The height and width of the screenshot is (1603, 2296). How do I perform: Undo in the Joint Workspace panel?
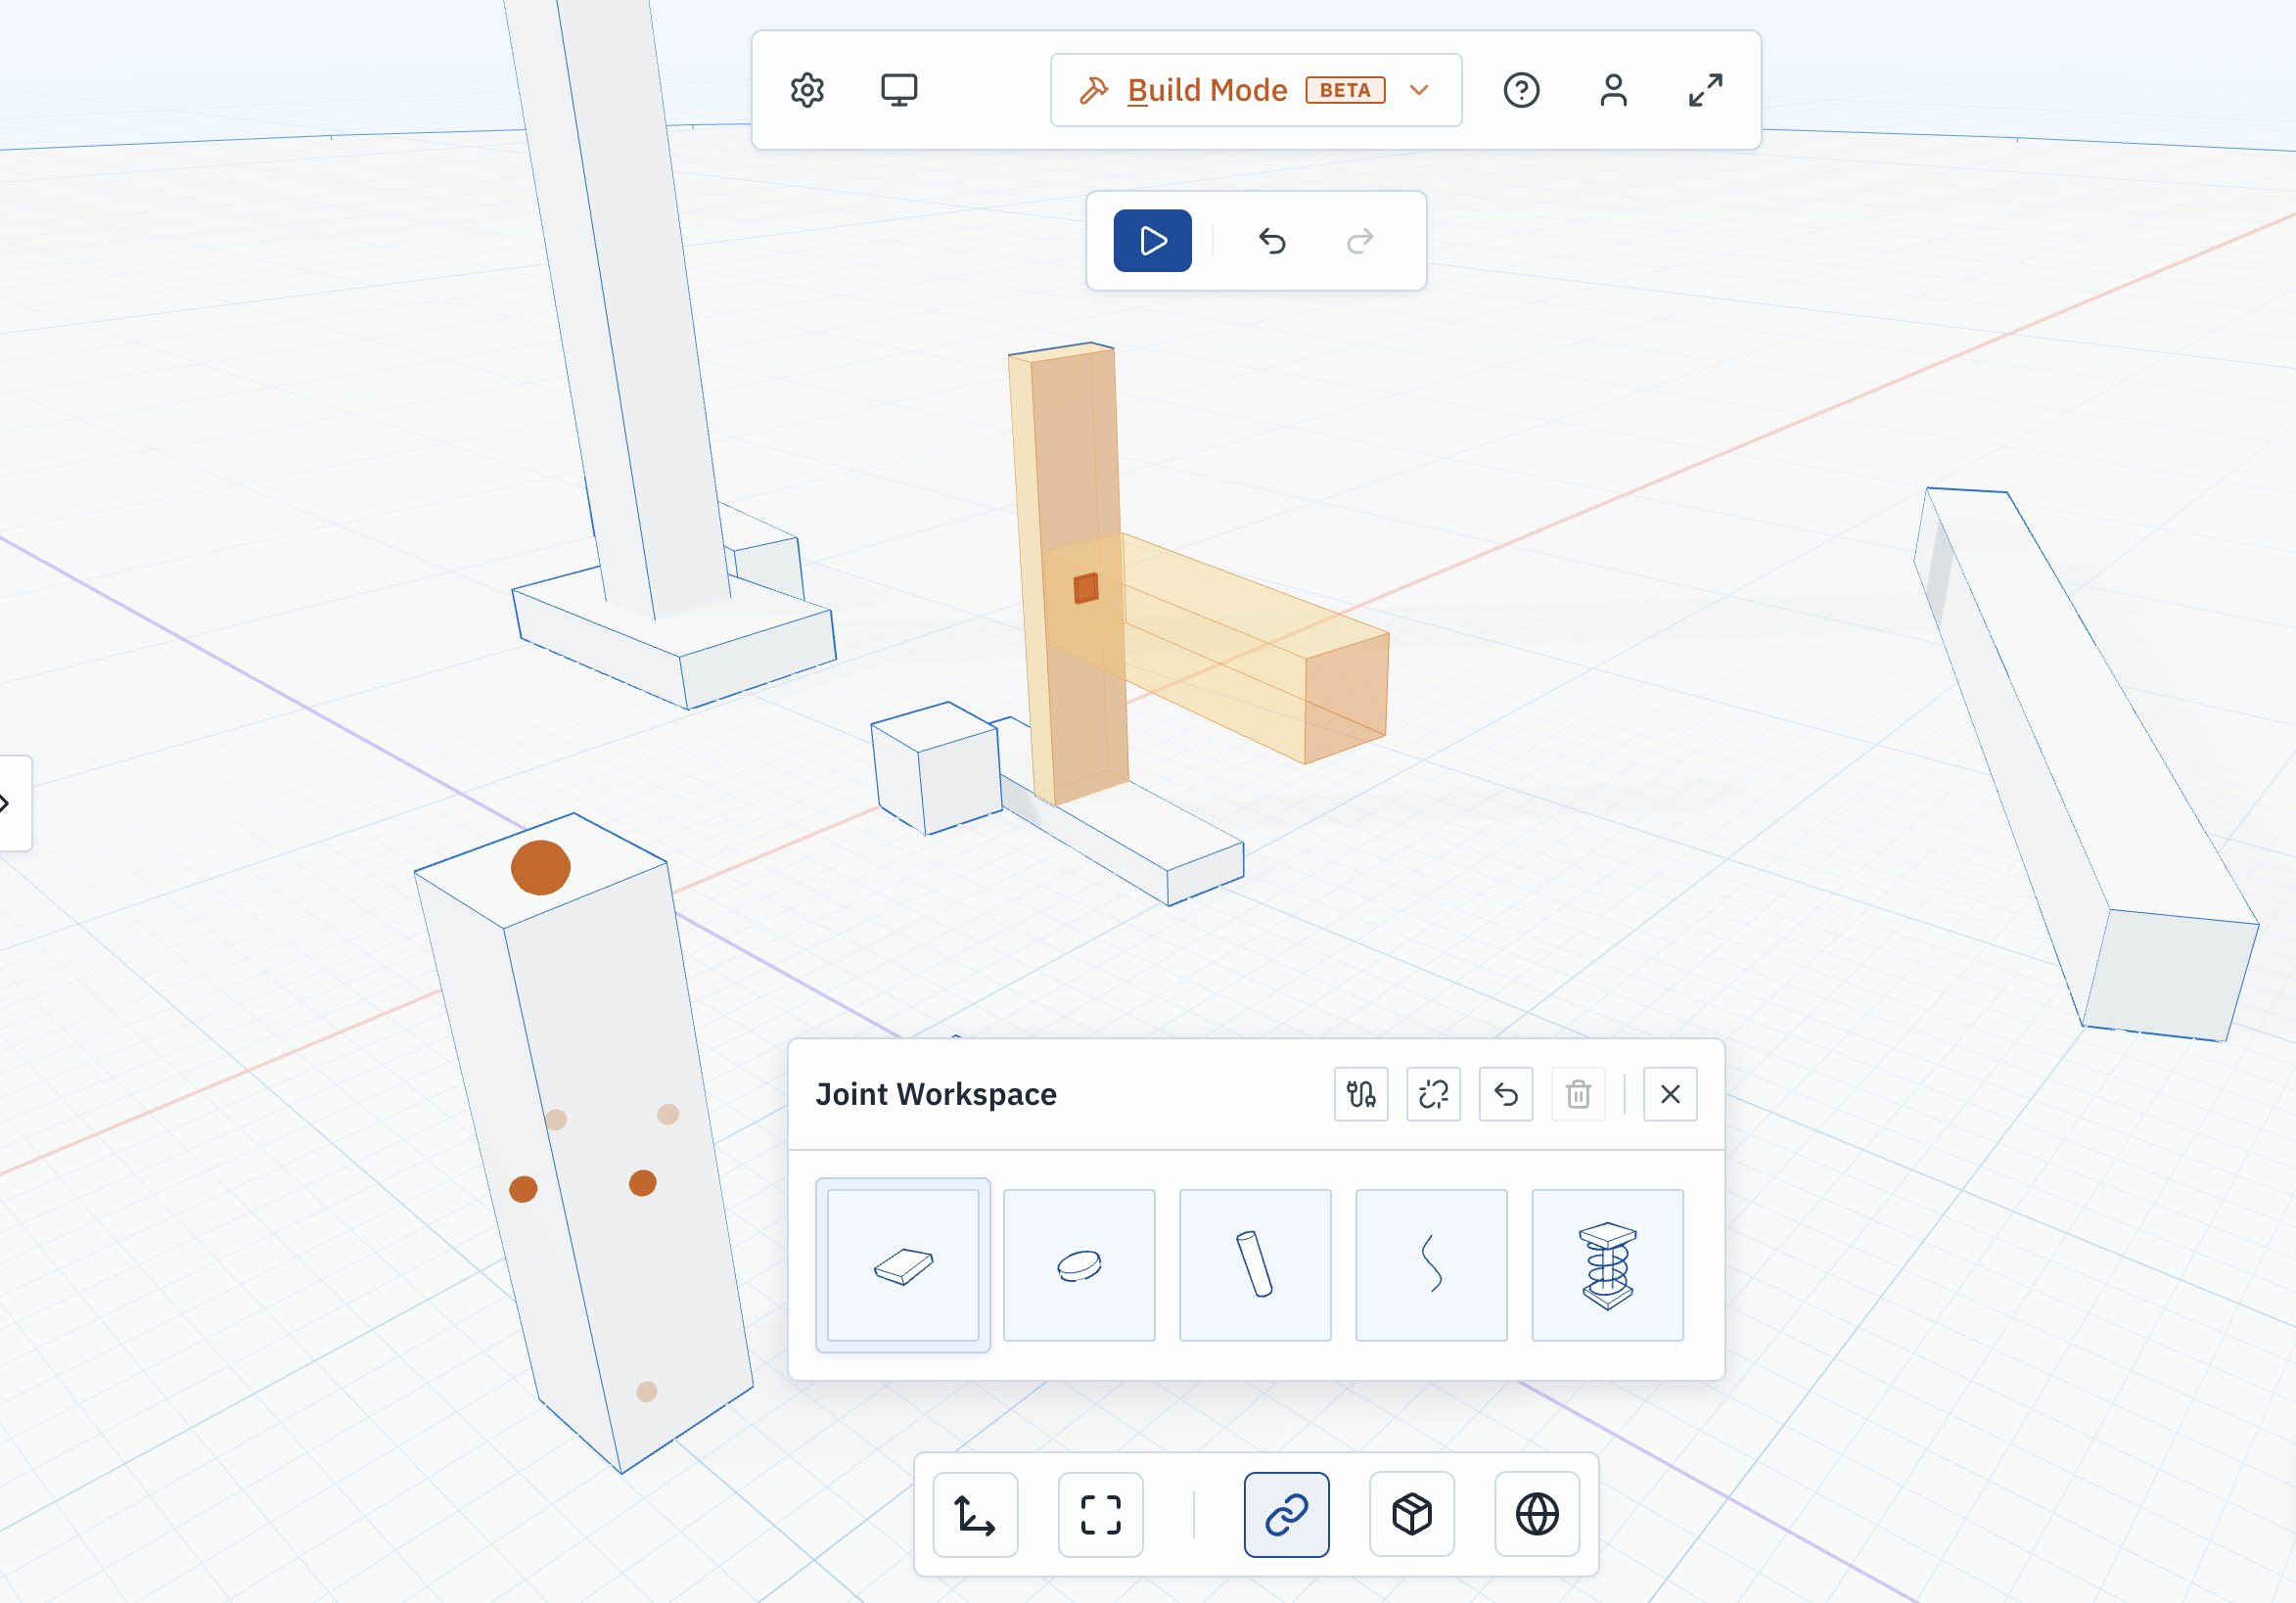click(x=1505, y=1094)
